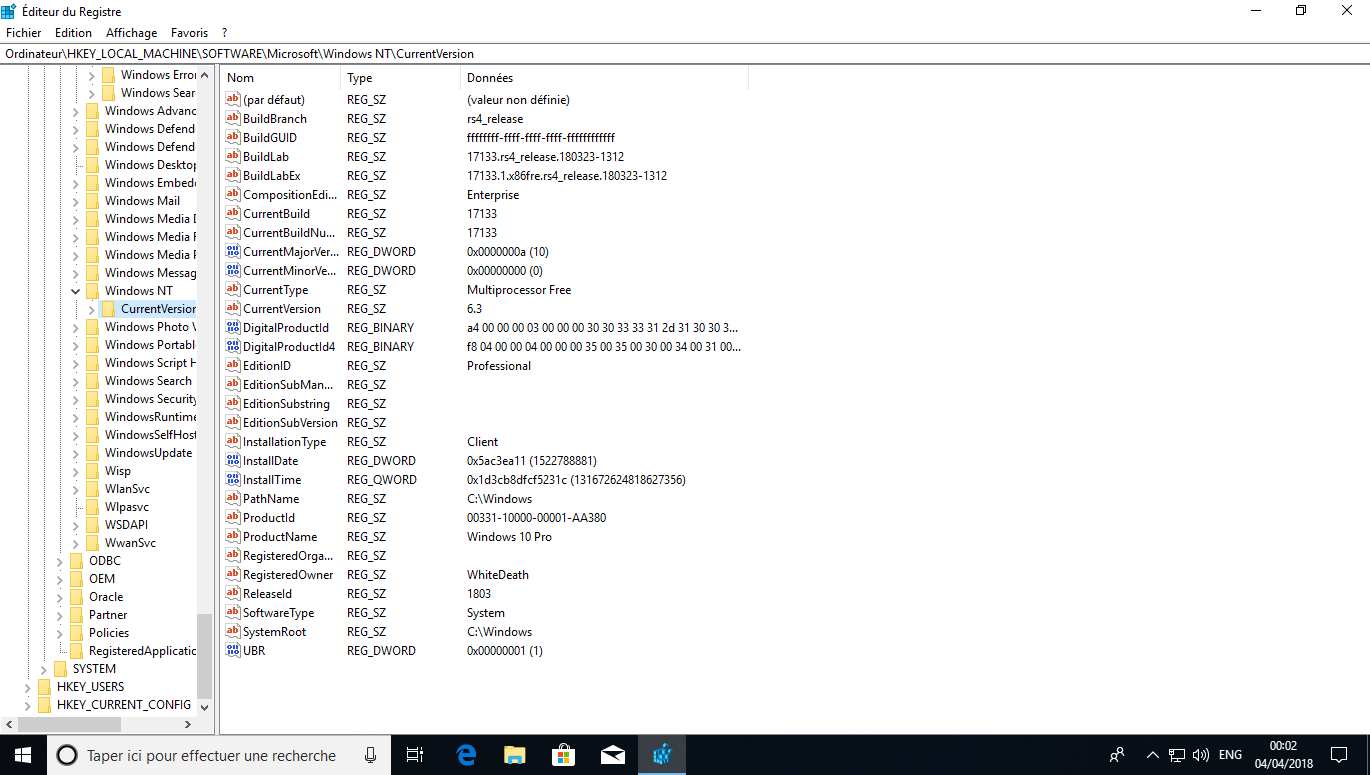Click the registry path address bar

click(x=684, y=54)
